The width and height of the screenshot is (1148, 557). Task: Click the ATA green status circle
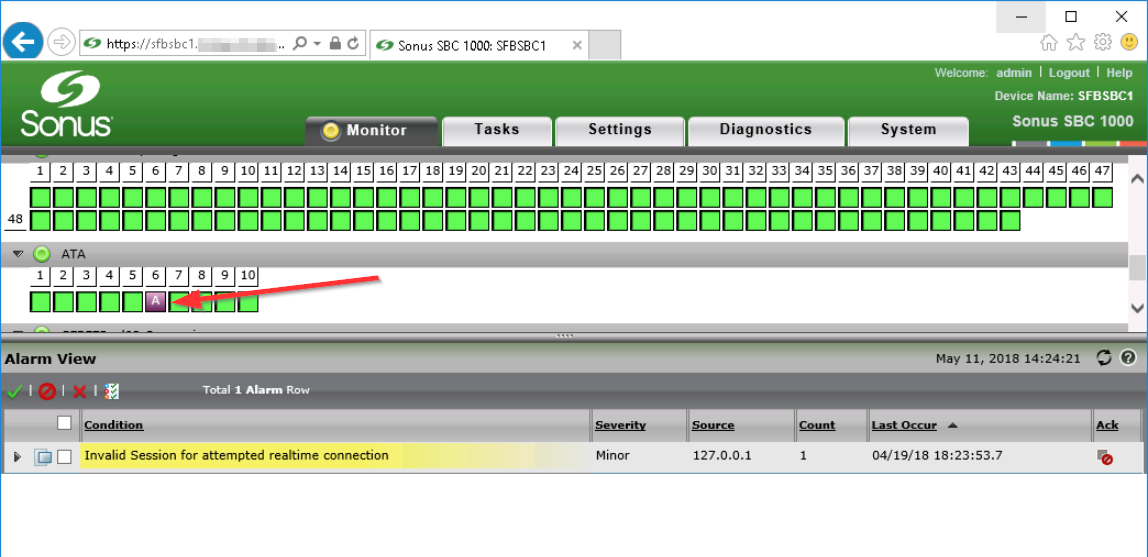(42, 254)
